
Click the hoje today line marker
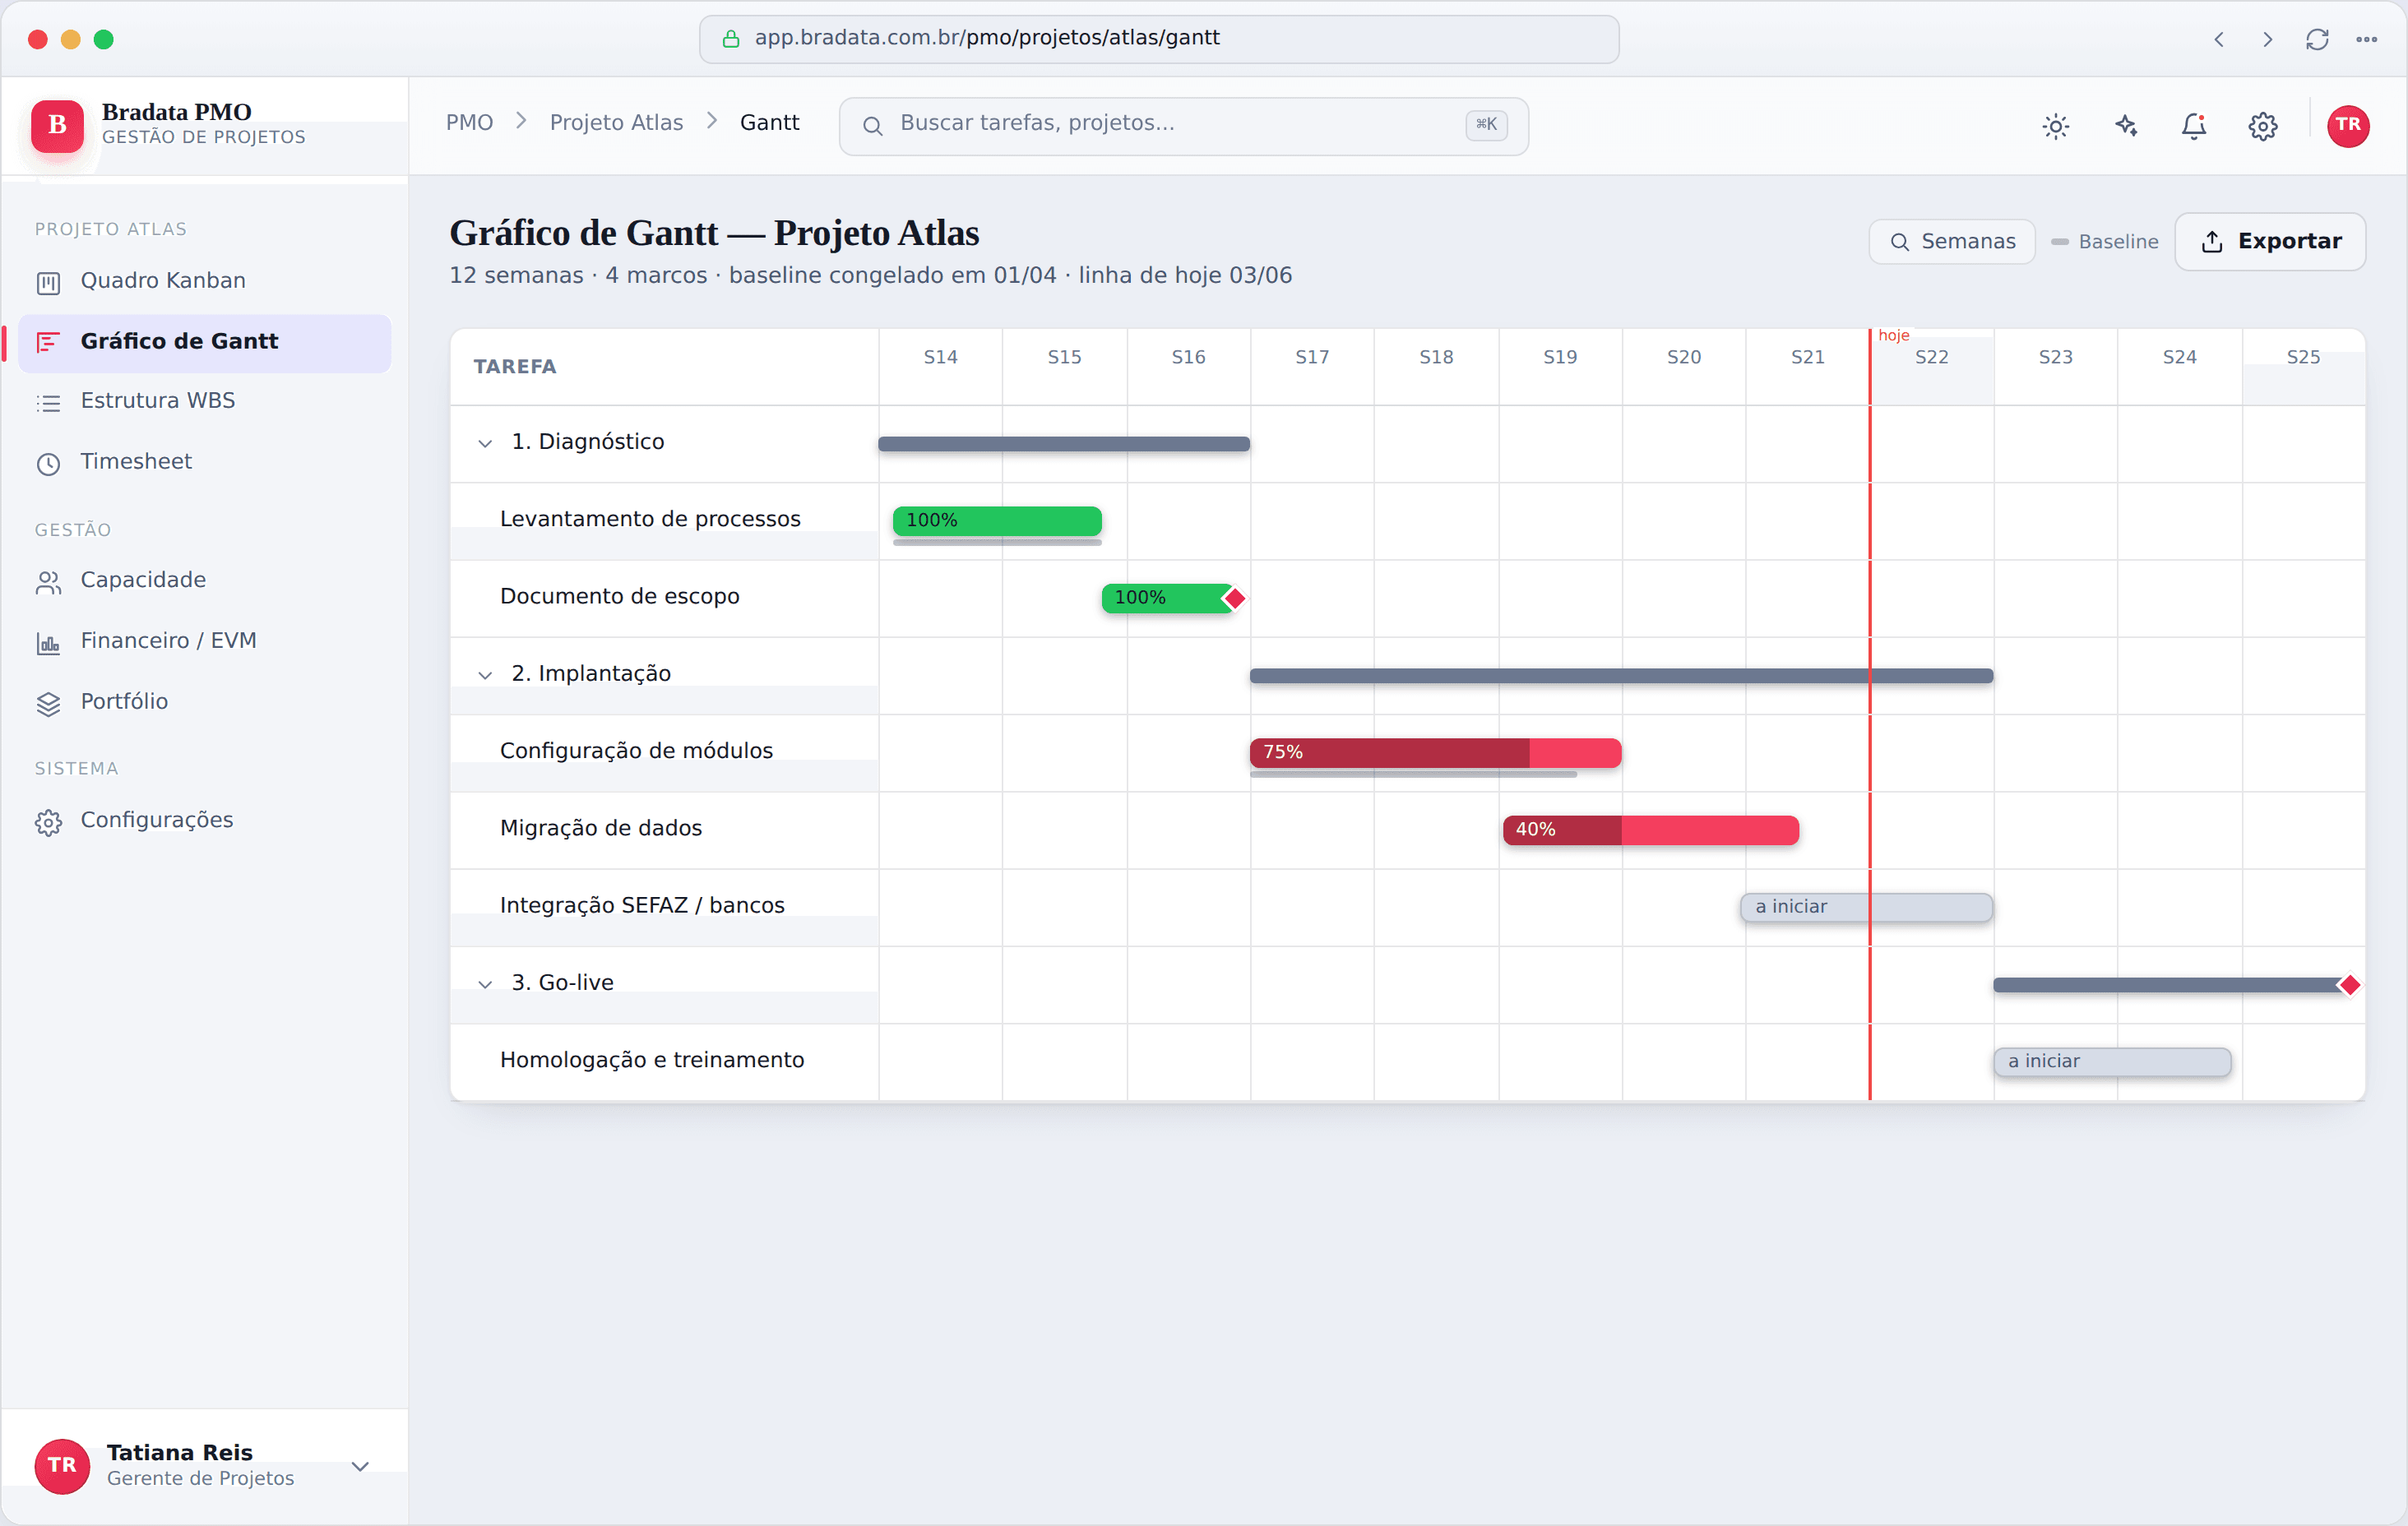pyautogui.click(x=1893, y=336)
